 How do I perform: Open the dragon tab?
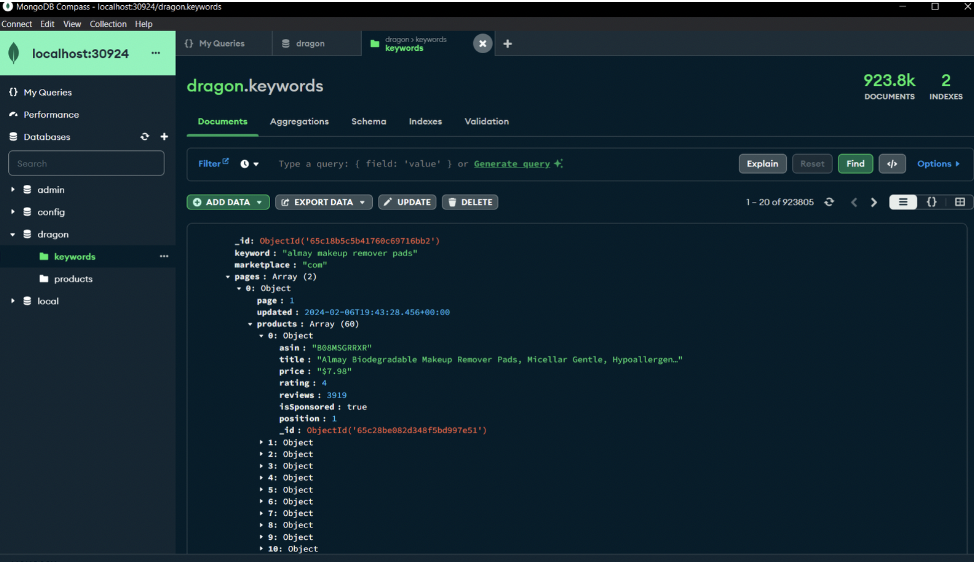click(x=317, y=43)
